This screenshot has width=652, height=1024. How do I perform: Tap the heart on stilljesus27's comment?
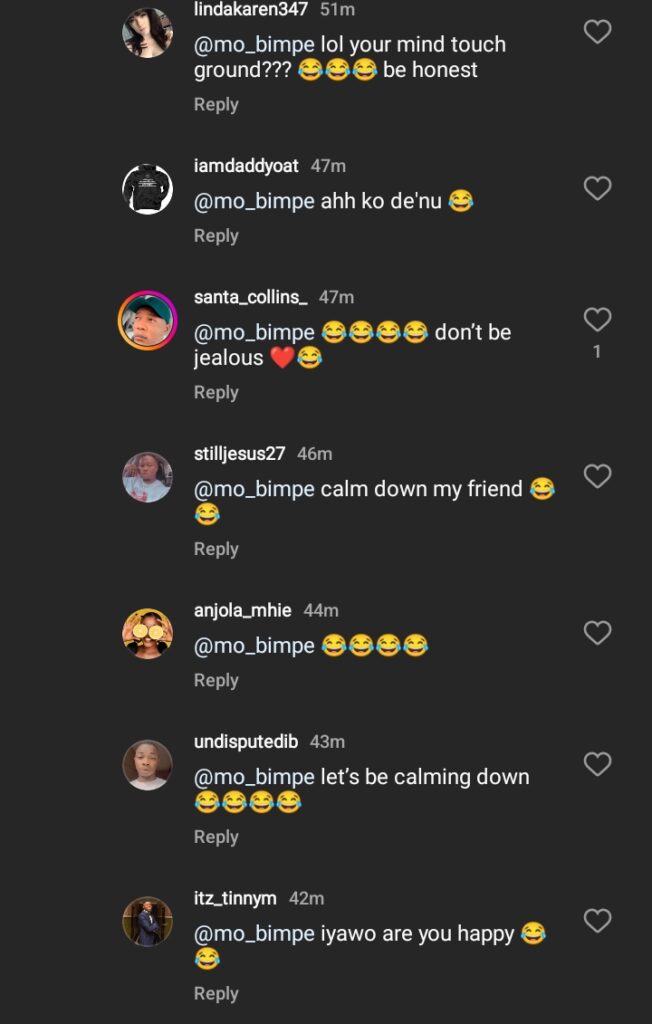[x=597, y=476]
